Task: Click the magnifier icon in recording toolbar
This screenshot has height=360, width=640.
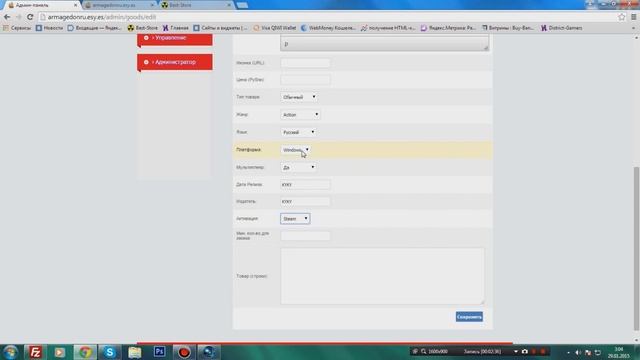Action: point(424,351)
